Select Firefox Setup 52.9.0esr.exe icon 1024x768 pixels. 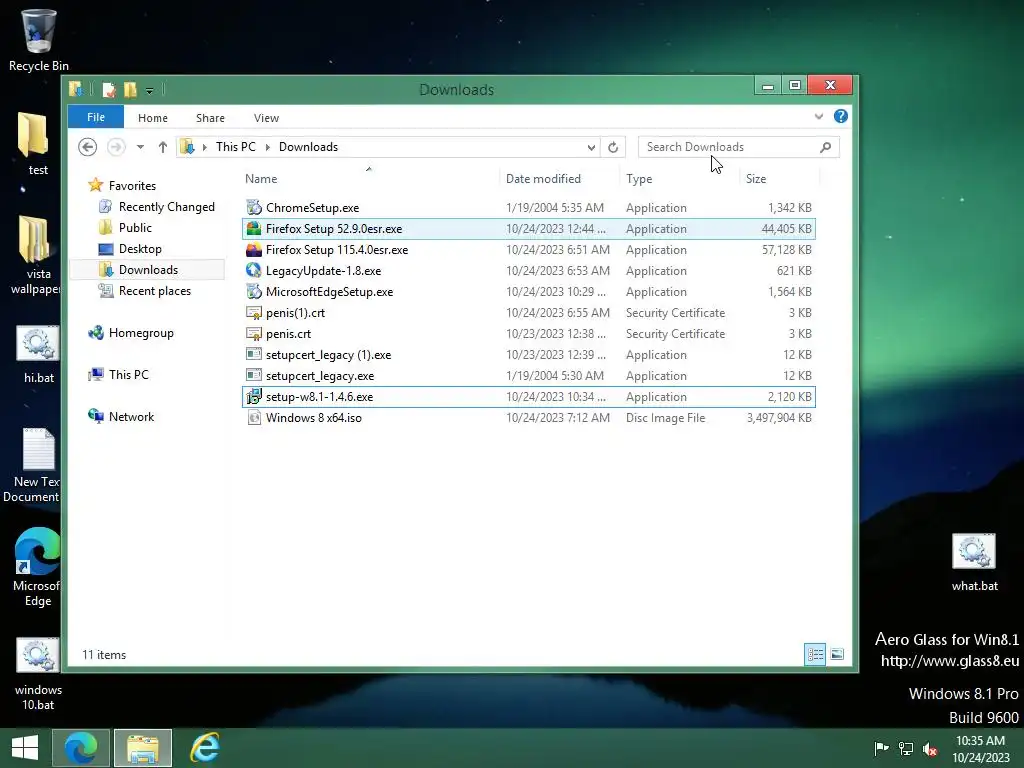point(254,229)
